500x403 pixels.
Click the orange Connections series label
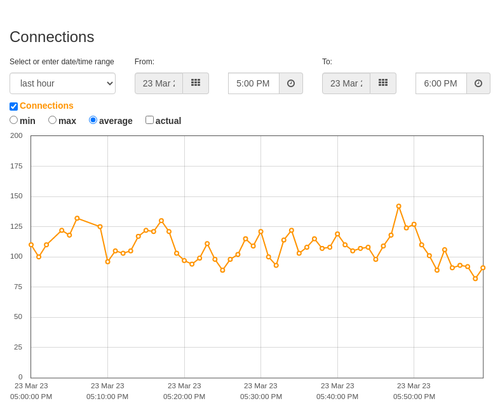coord(46,106)
